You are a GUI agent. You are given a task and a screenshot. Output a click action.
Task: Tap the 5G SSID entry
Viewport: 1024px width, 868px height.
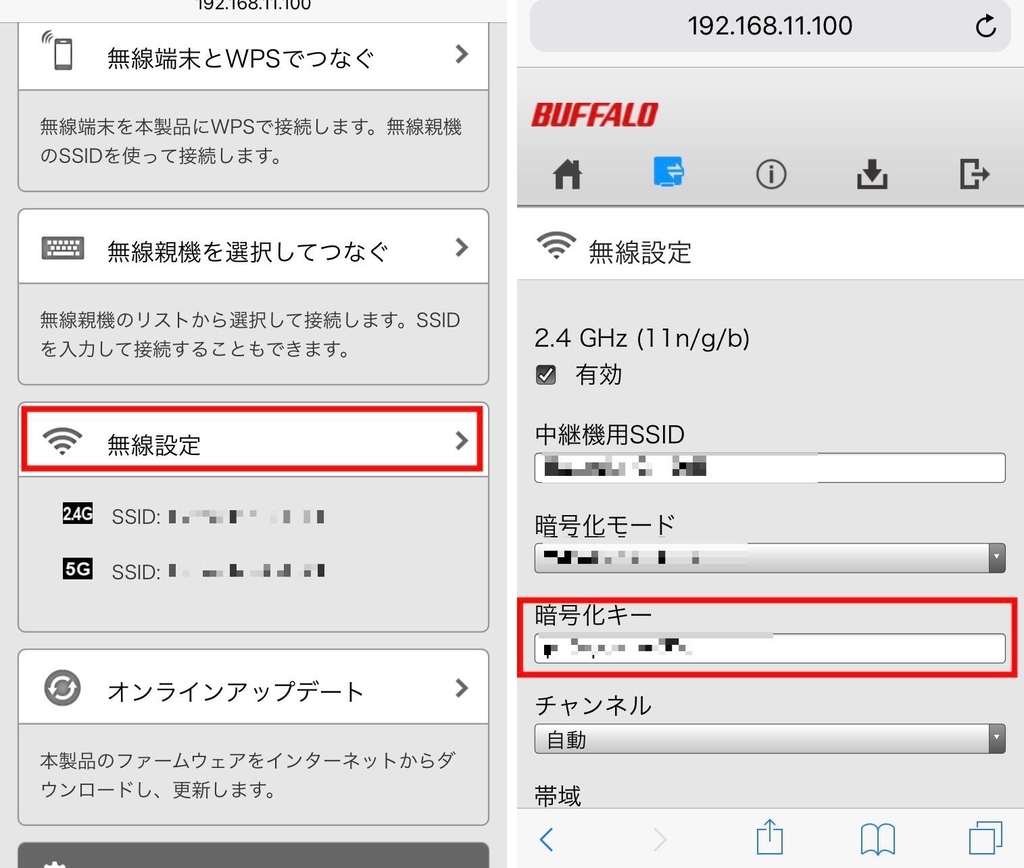point(218,572)
